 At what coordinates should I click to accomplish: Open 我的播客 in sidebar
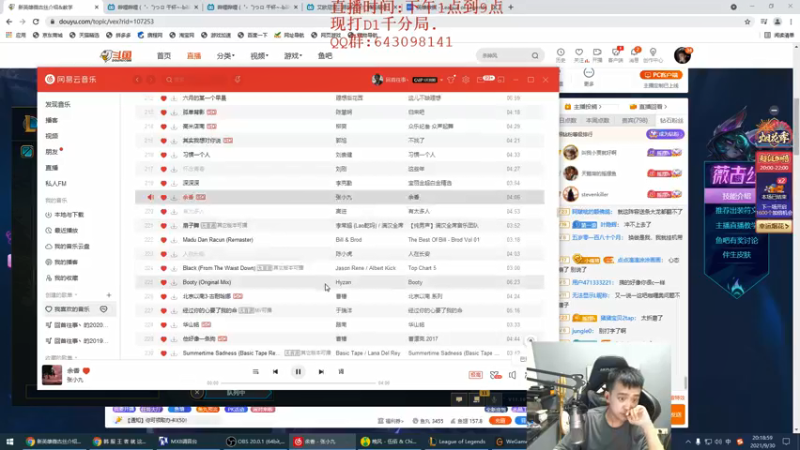pyautogui.click(x=62, y=262)
